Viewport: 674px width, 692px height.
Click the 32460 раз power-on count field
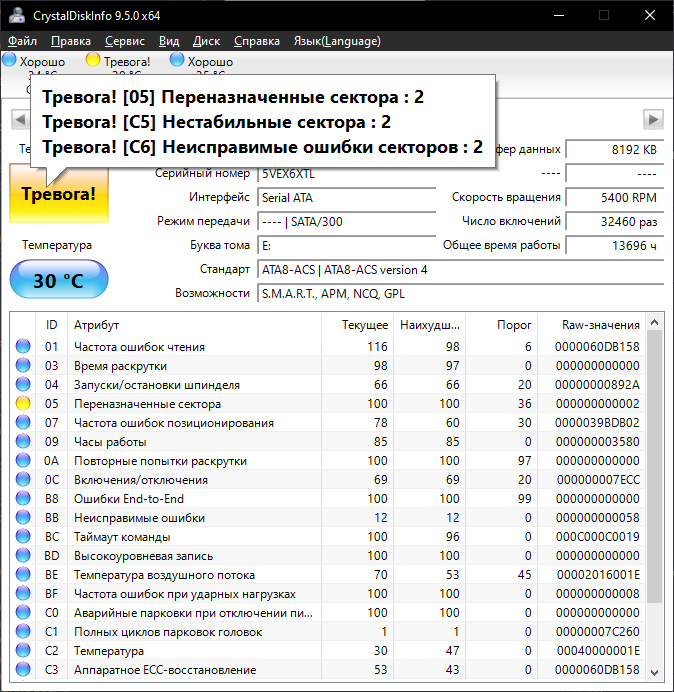click(x=614, y=221)
